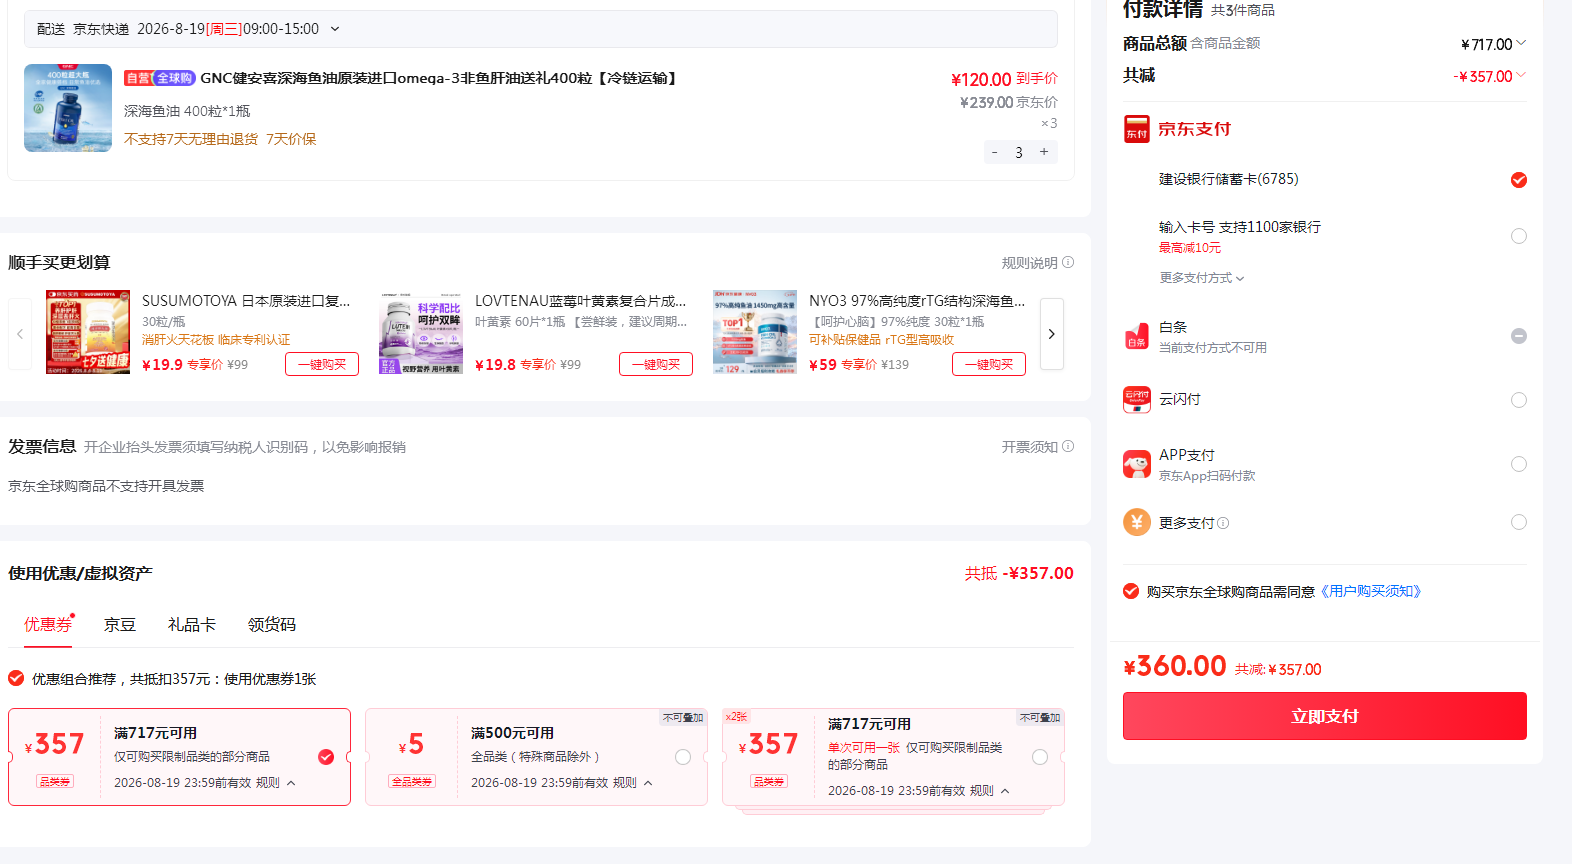Expand 商品总额 ¥717.00 details chevron

(x=1521, y=43)
